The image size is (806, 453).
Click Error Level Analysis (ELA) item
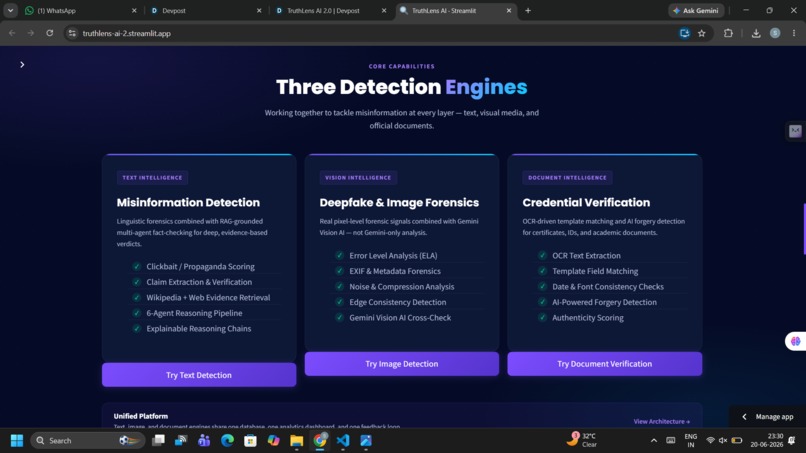[x=393, y=255]
